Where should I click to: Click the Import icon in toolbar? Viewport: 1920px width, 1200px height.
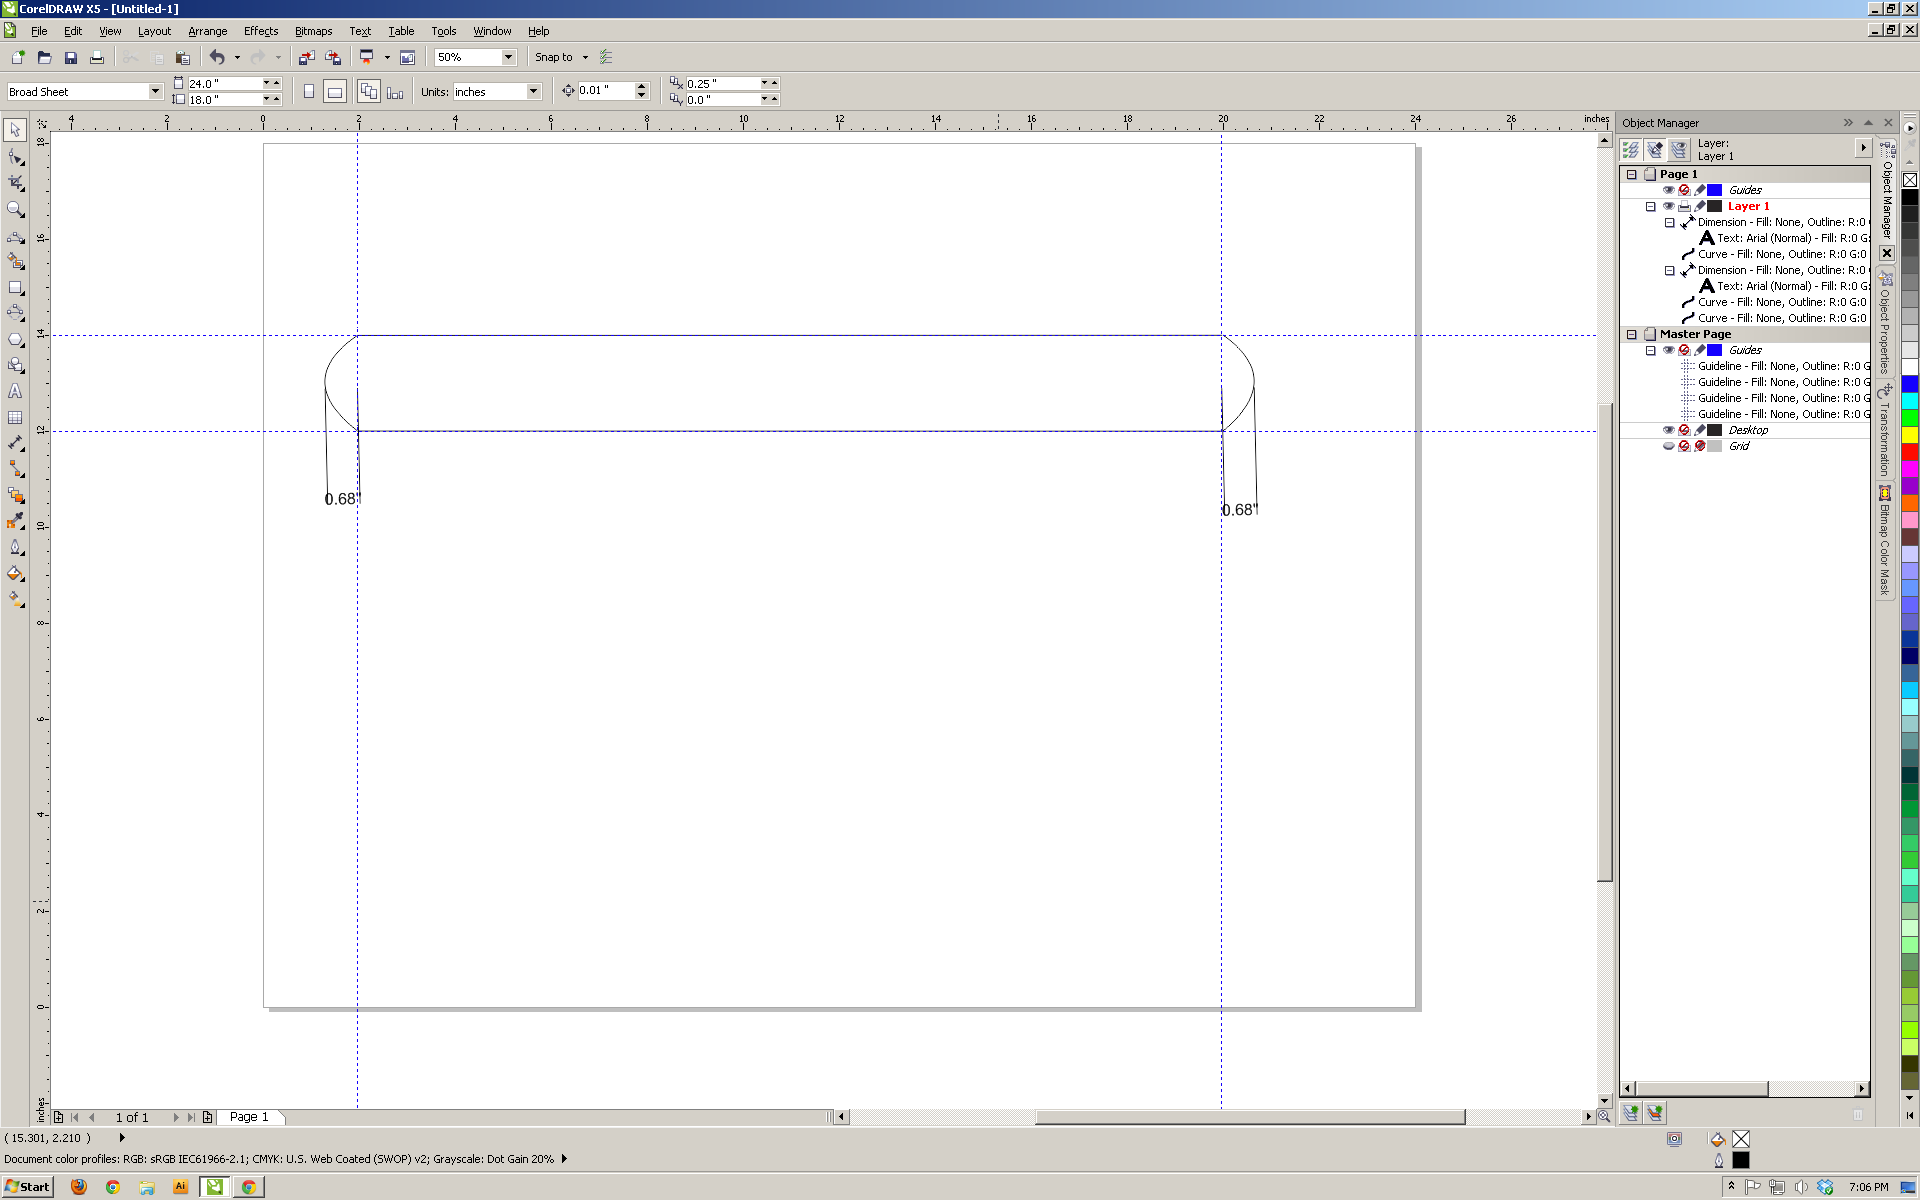(x=306, y=57)
